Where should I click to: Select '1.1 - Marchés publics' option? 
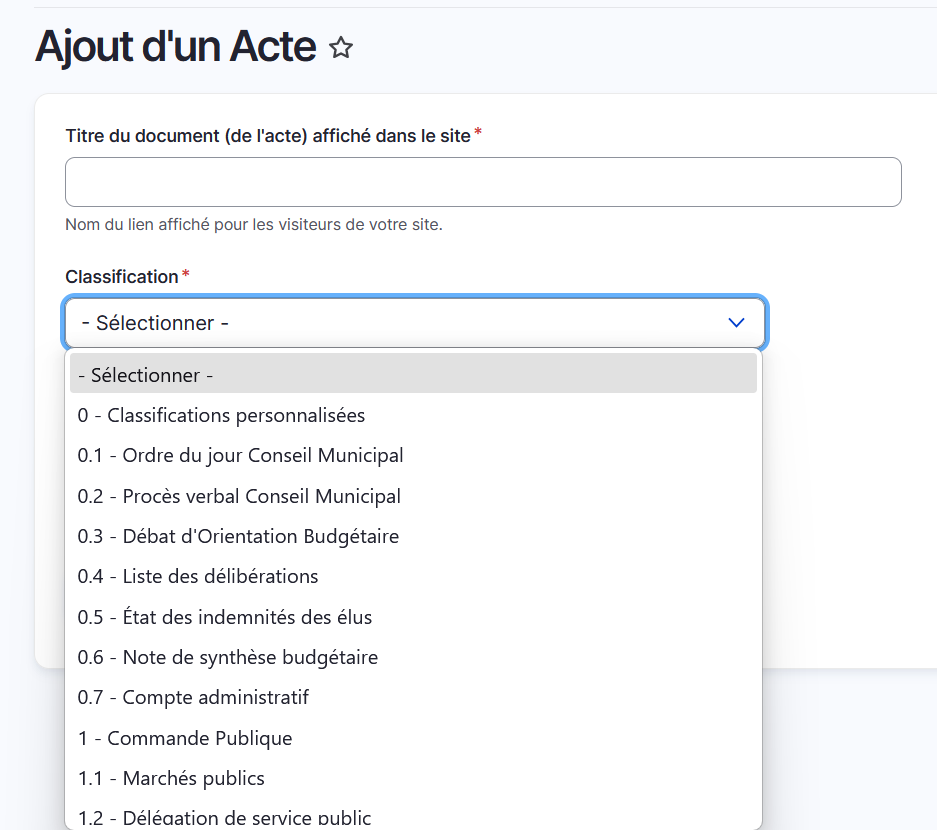tap(171, 778)
